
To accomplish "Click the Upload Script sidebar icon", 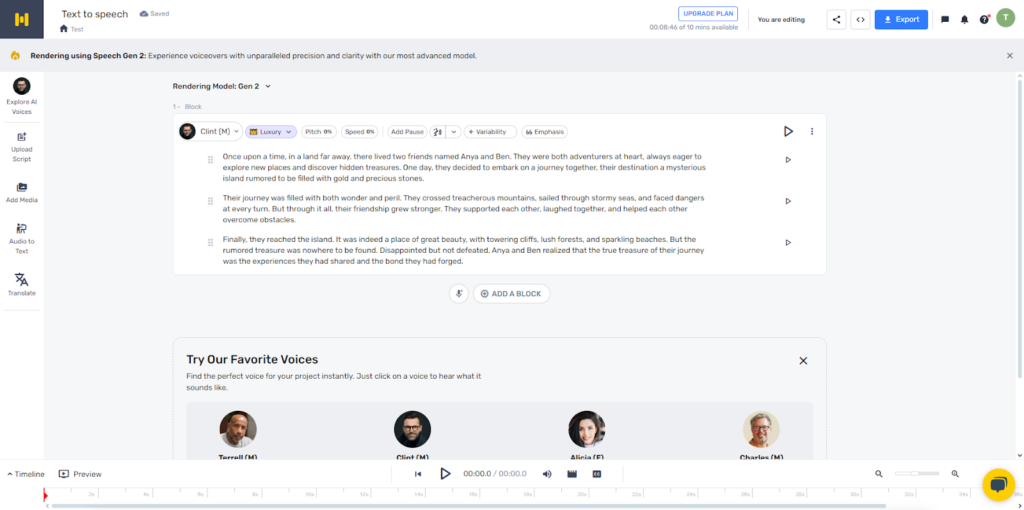I will (x=21, y=145).
